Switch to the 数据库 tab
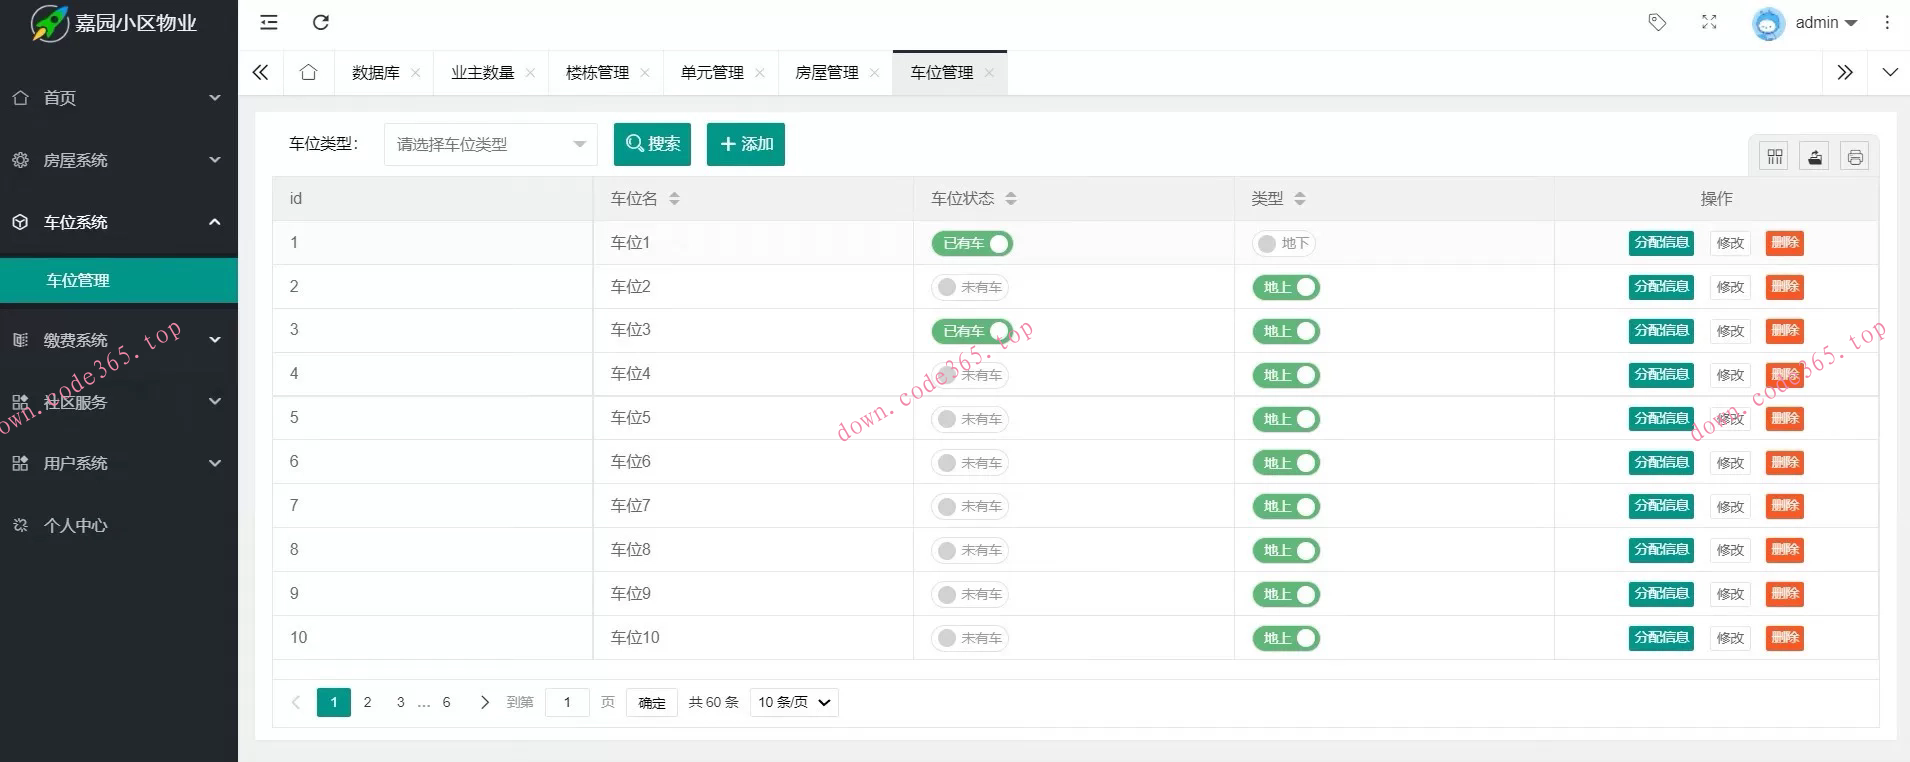The width and height of the screenshot is (1910, 762). (x=376, y=73)
